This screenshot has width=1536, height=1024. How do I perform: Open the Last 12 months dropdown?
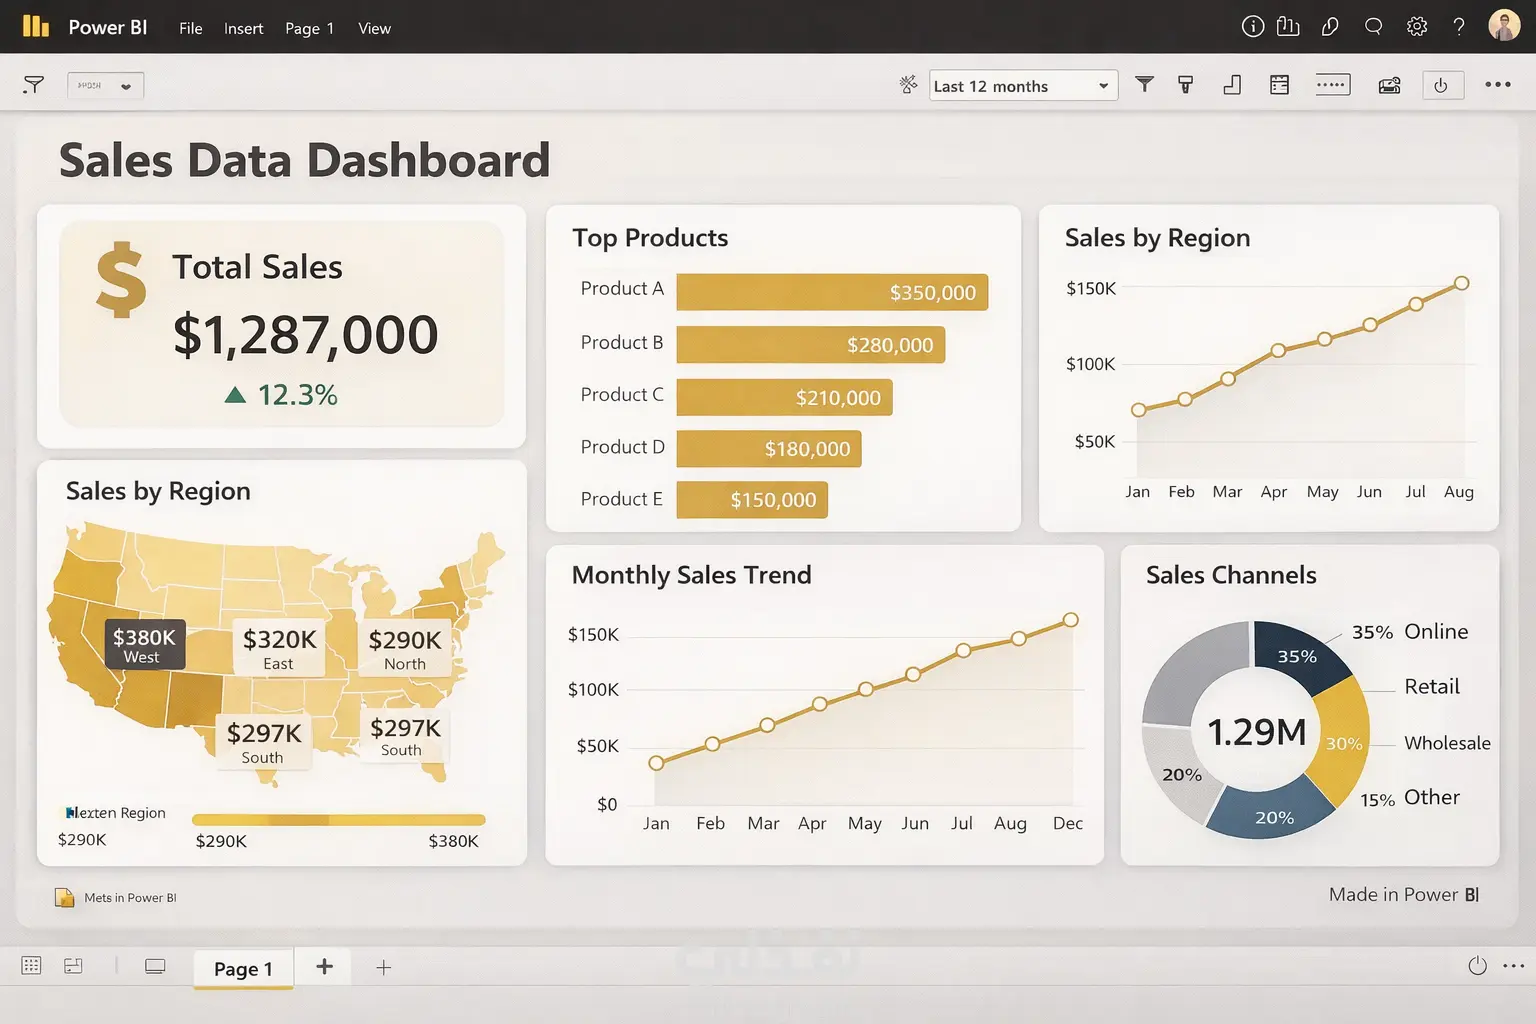(1023, 86)
